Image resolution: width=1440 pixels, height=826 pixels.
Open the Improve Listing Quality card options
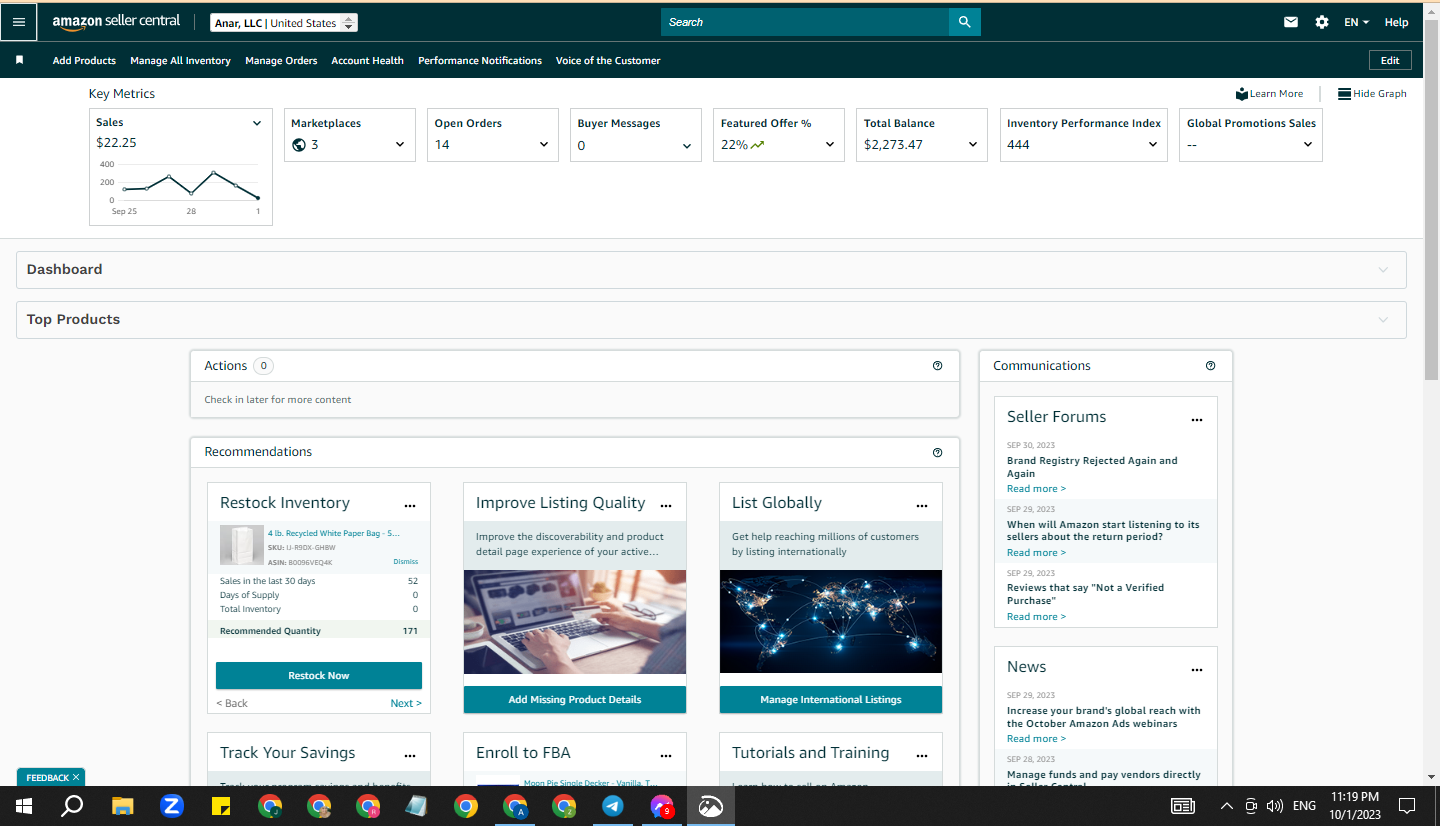coord(666,506)
